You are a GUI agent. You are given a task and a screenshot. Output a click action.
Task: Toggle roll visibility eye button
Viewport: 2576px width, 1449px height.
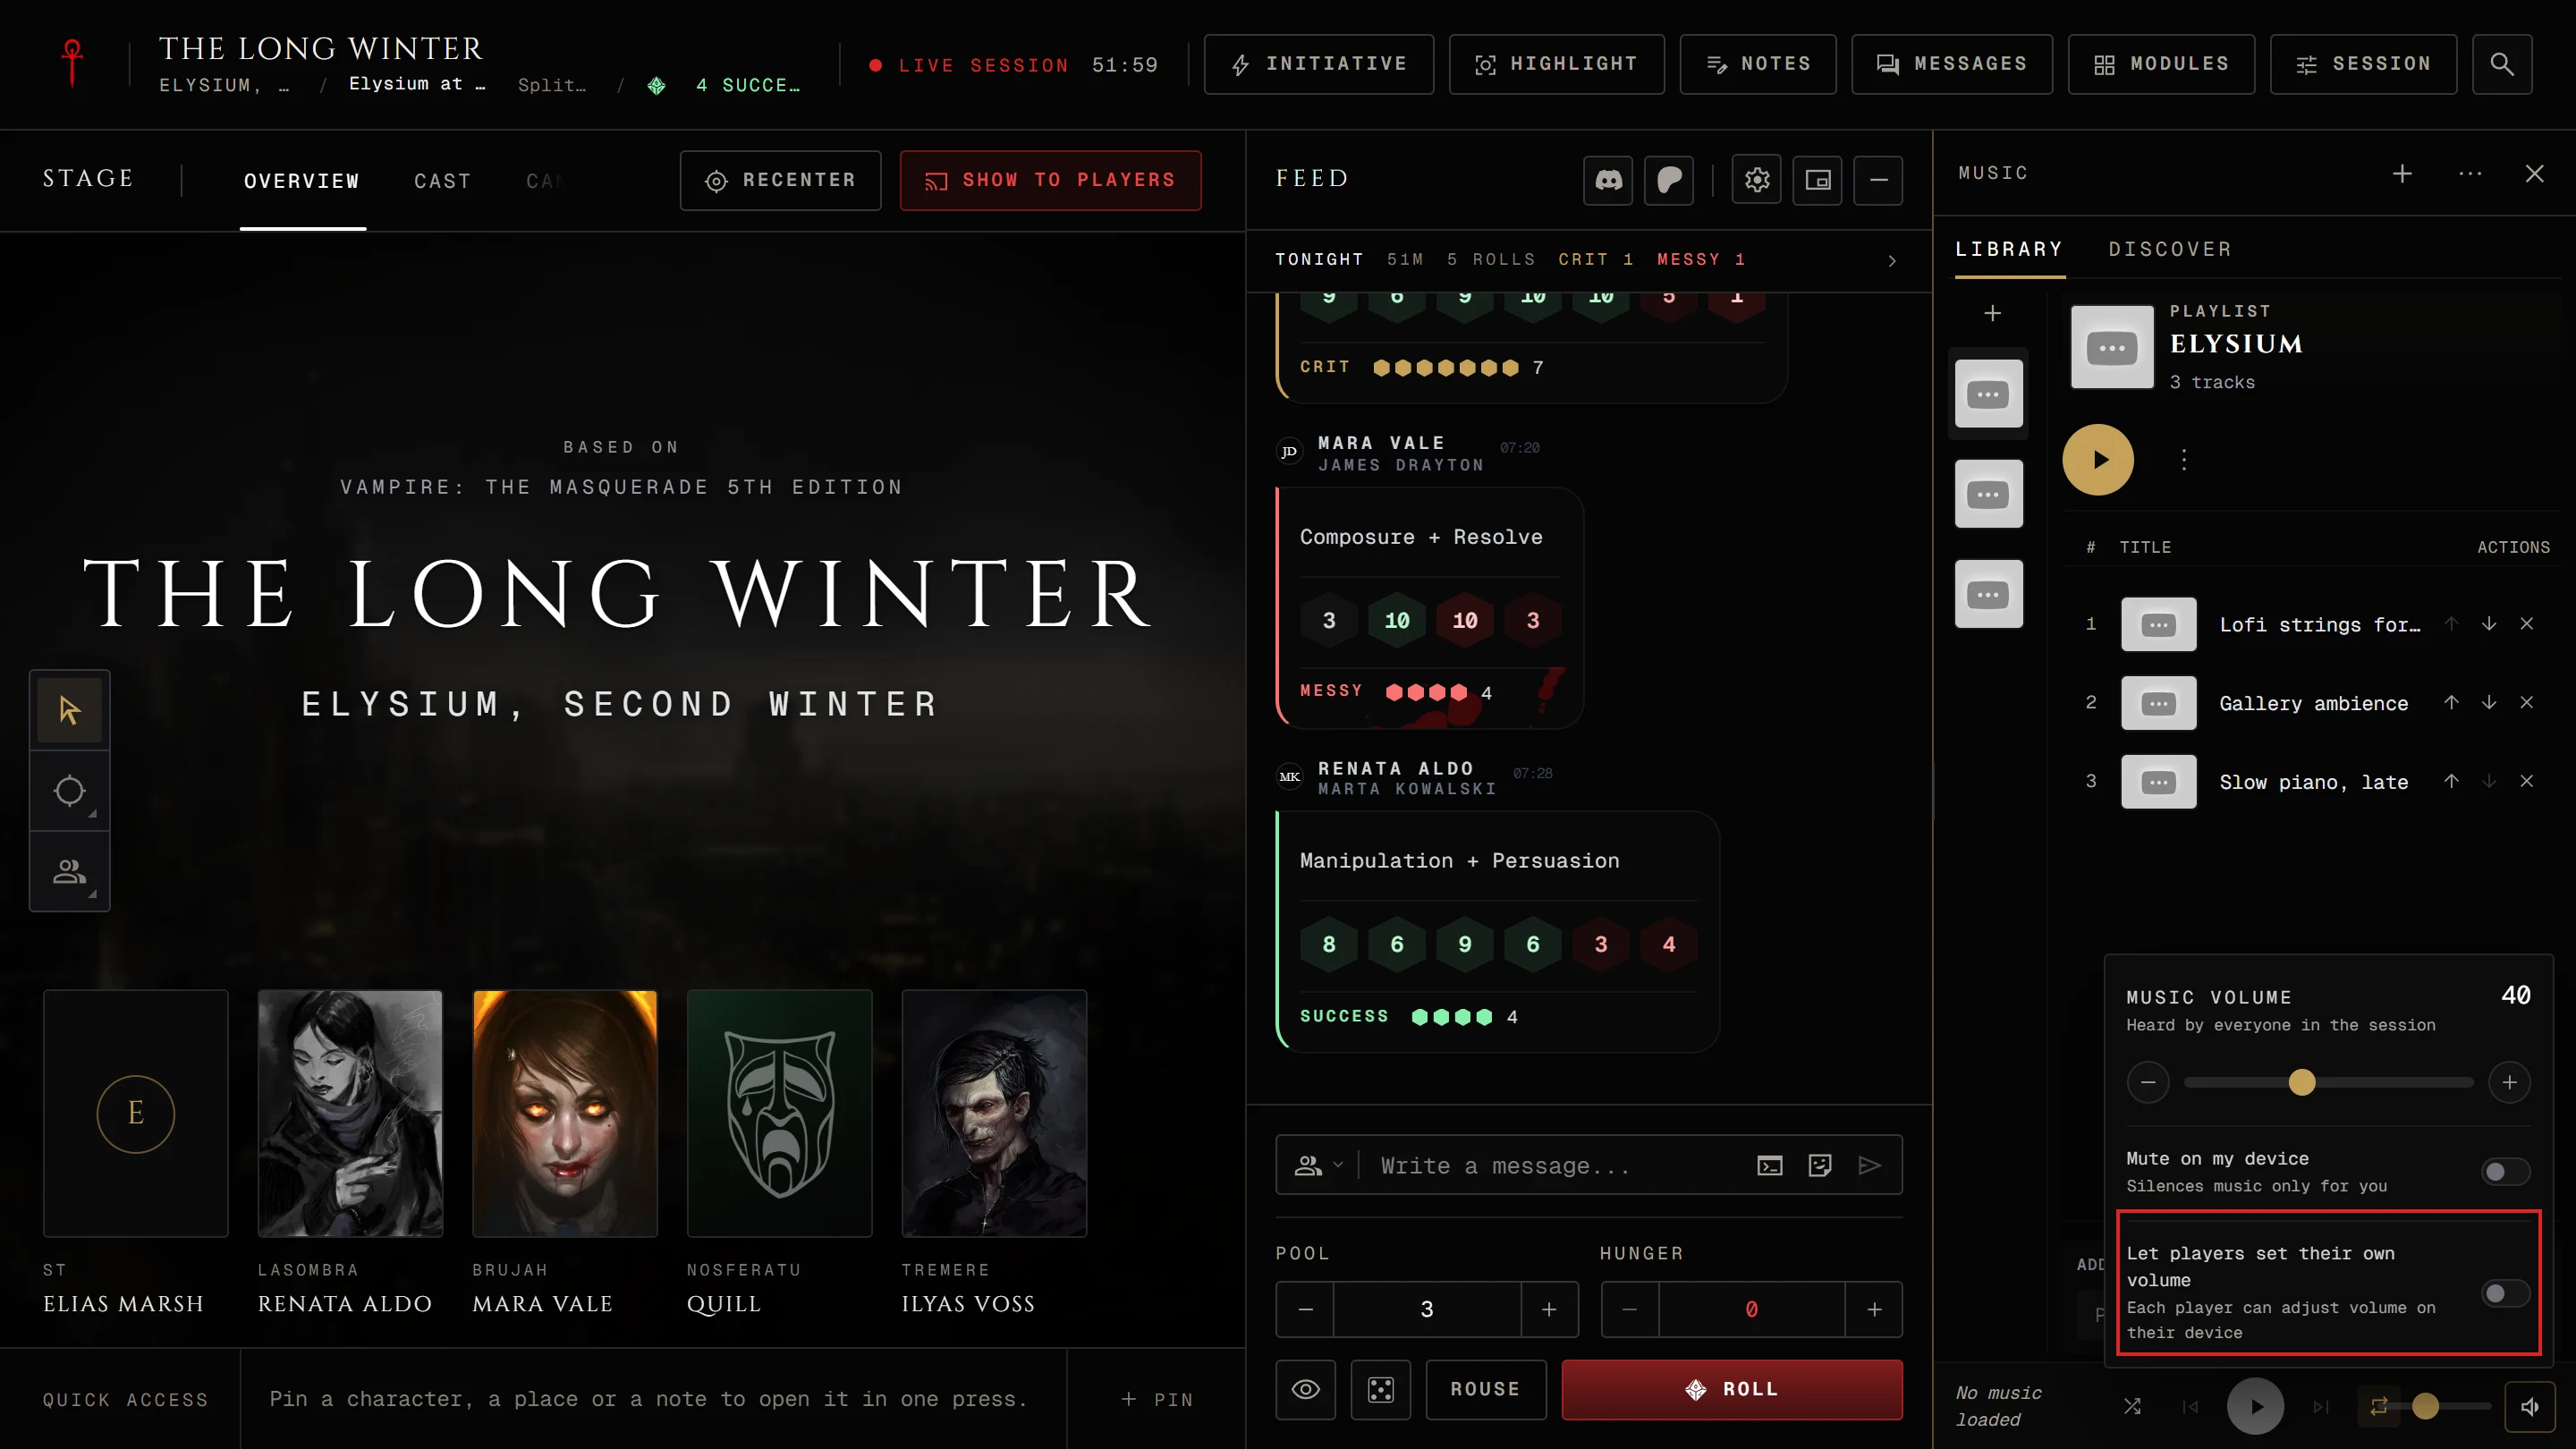click(x=1305, y=1389)
